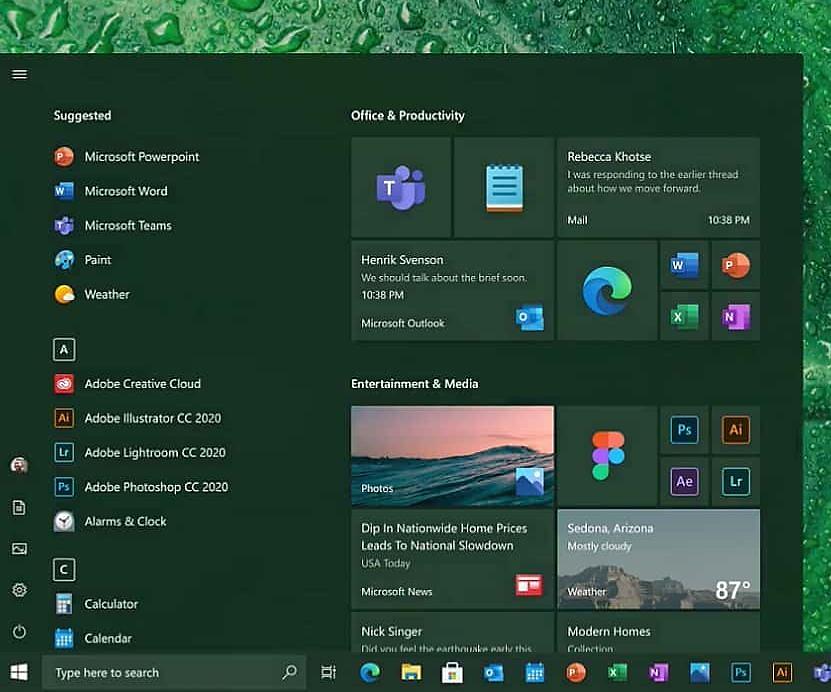Open the Nick Singer message tile
The image size is (831, 692).
(x=453, y=632)
